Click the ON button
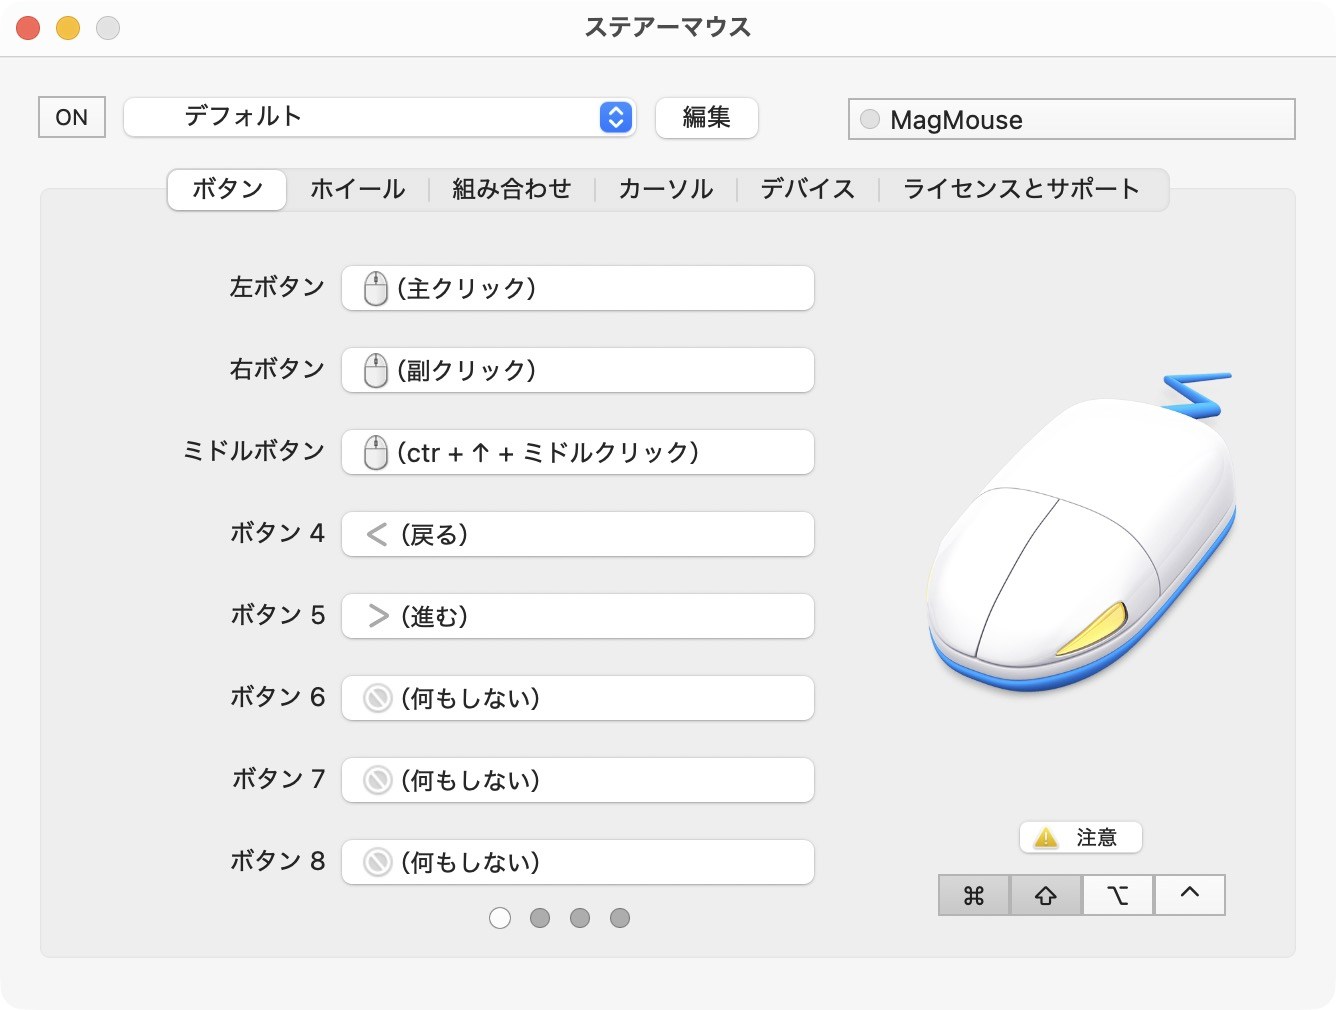The width and height of the screenshot is (1336, 1010). coord(71,117)
